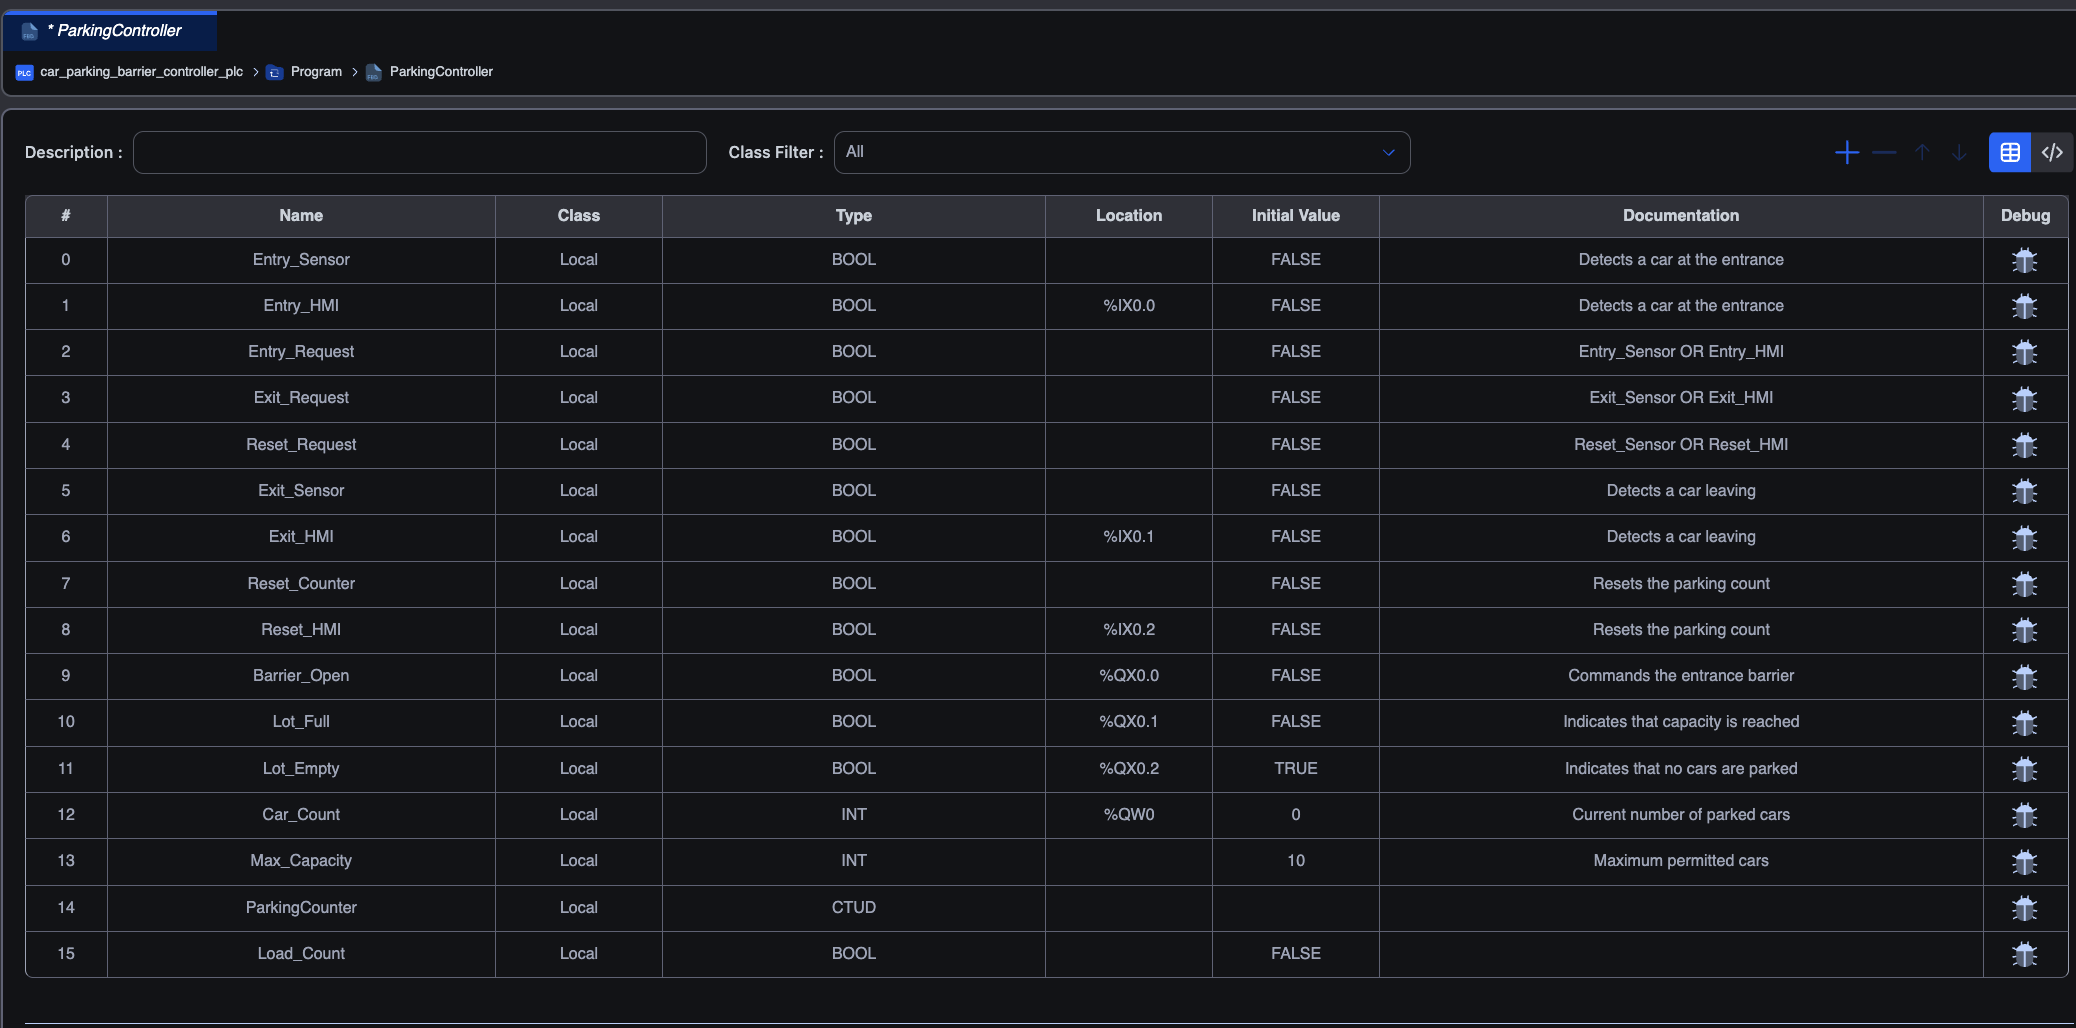Select the ParkingController editor tab
The image size is (2076, 1028).
tap(110, 31)
